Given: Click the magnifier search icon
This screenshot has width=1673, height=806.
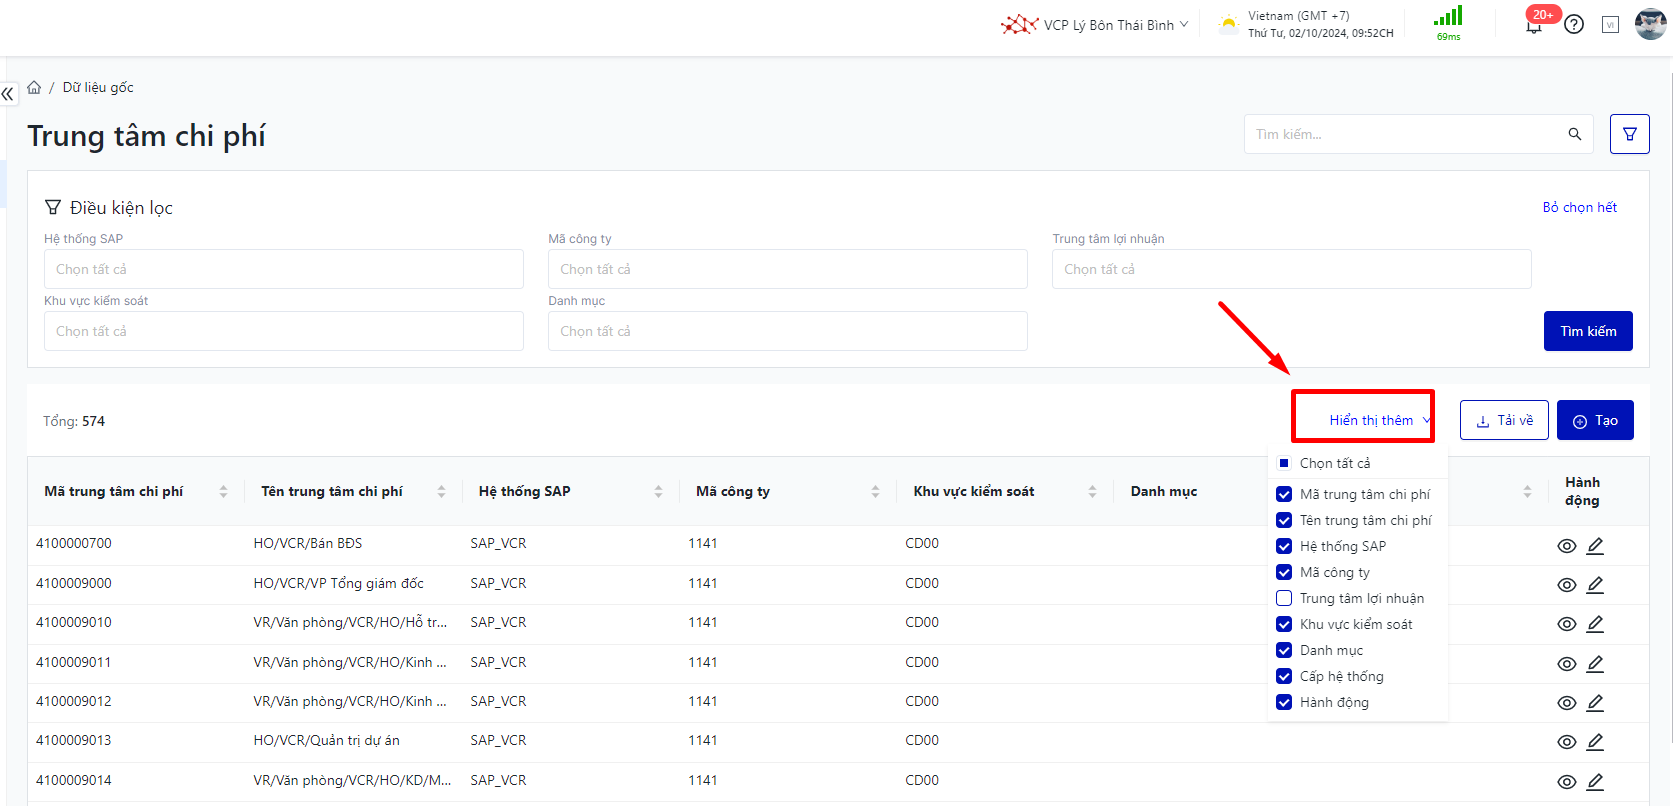Looking at the screenshot, I should [1574, 134].
